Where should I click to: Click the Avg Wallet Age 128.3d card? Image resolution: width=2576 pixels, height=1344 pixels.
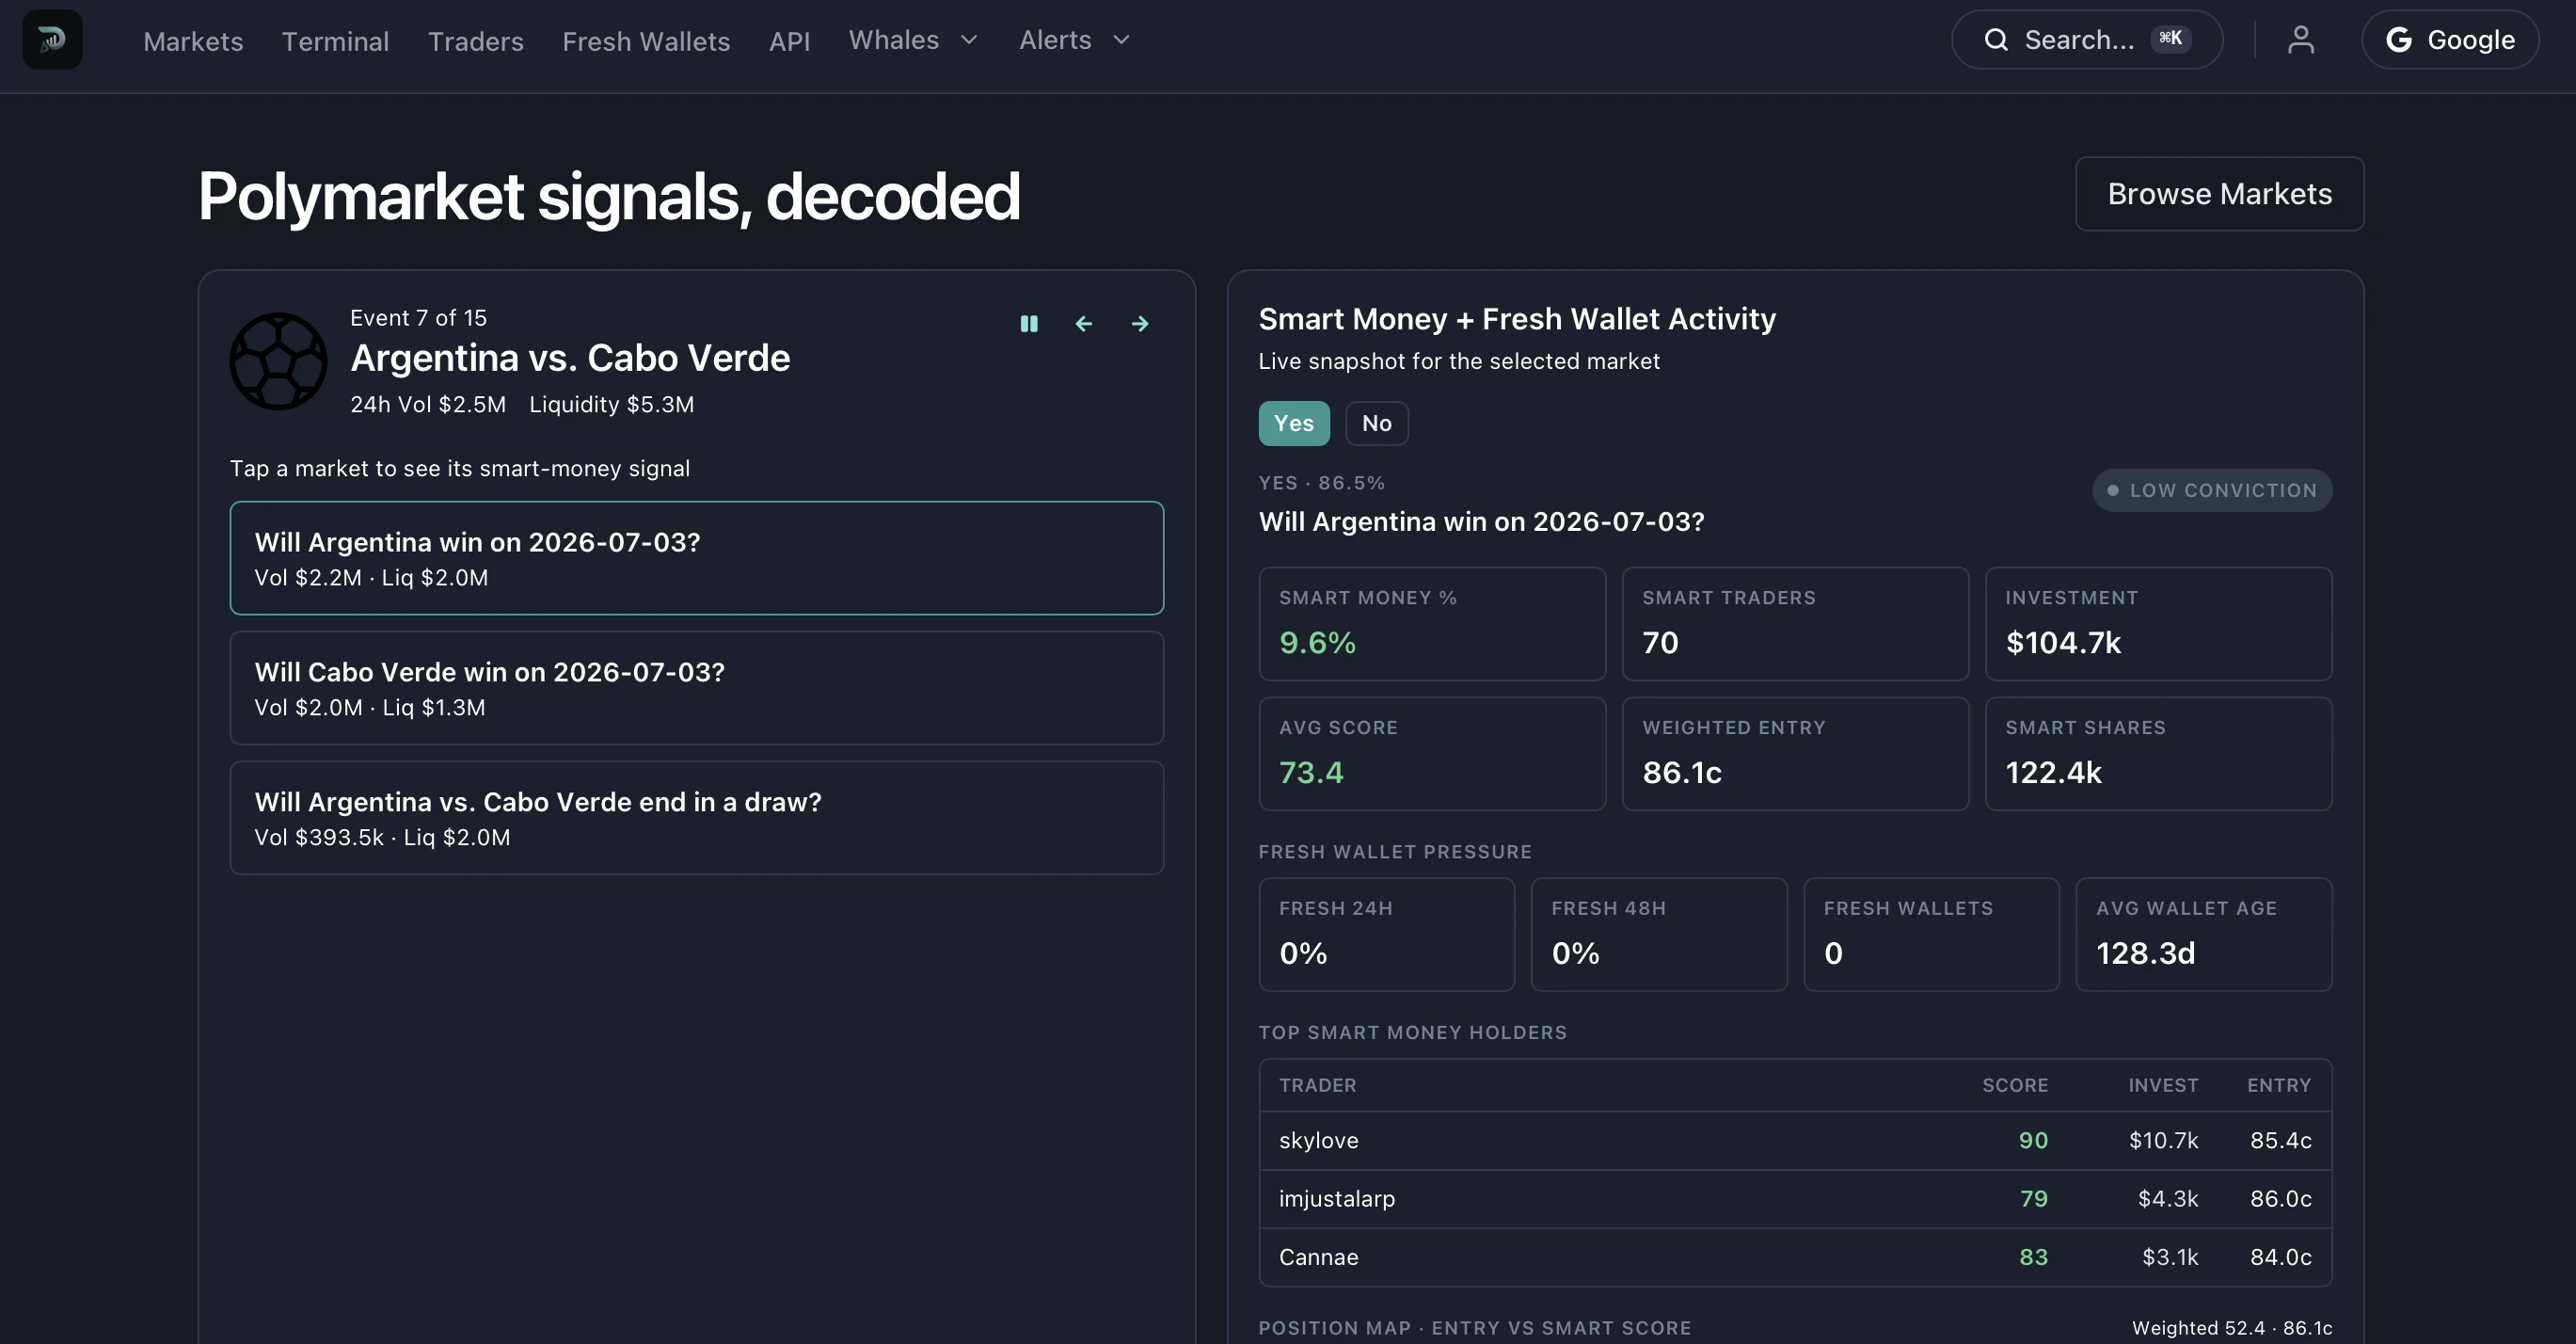[x=2204, y=935]
